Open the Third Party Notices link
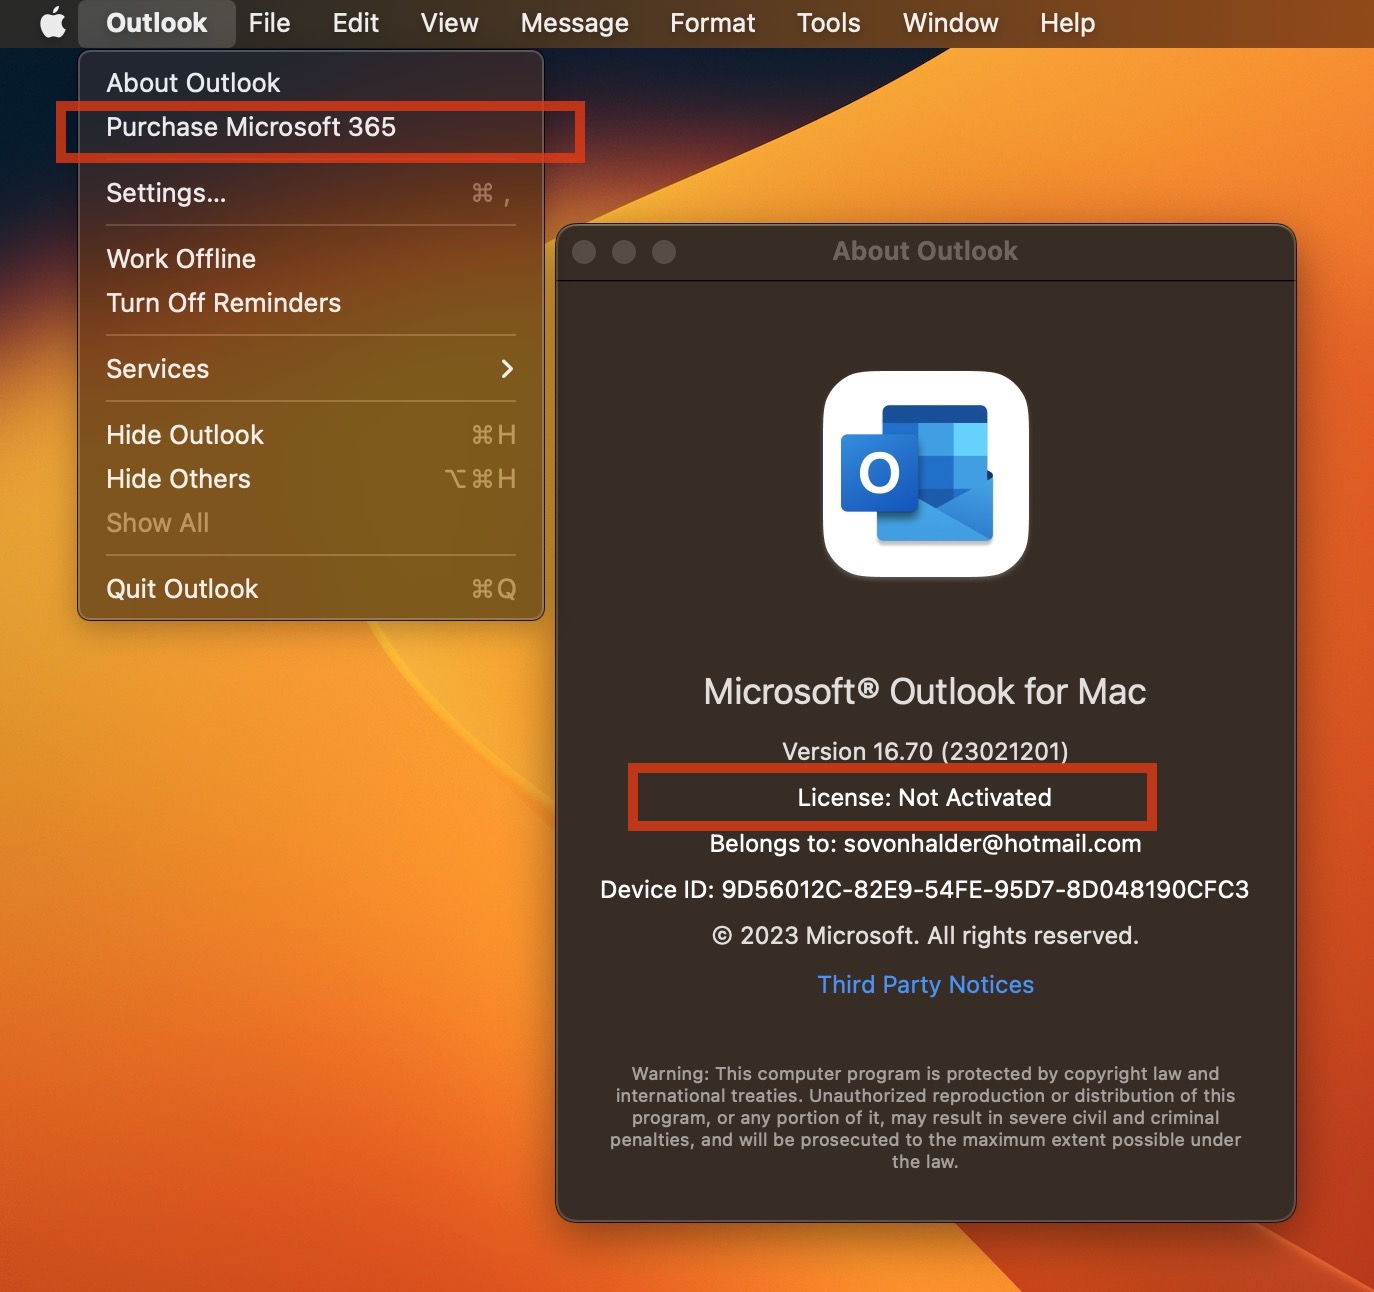This screenshot has width=1374, height=1292. pos(925,985)
